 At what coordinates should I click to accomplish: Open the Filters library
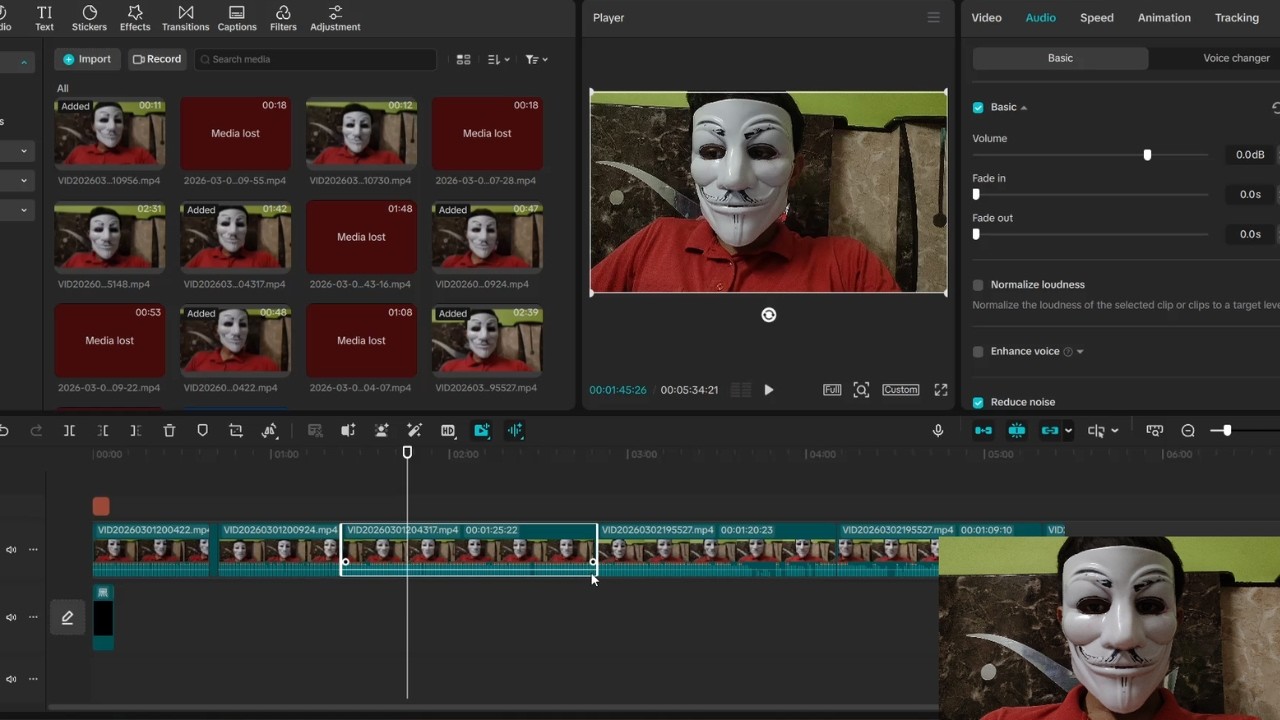click(x=283, y=18)
